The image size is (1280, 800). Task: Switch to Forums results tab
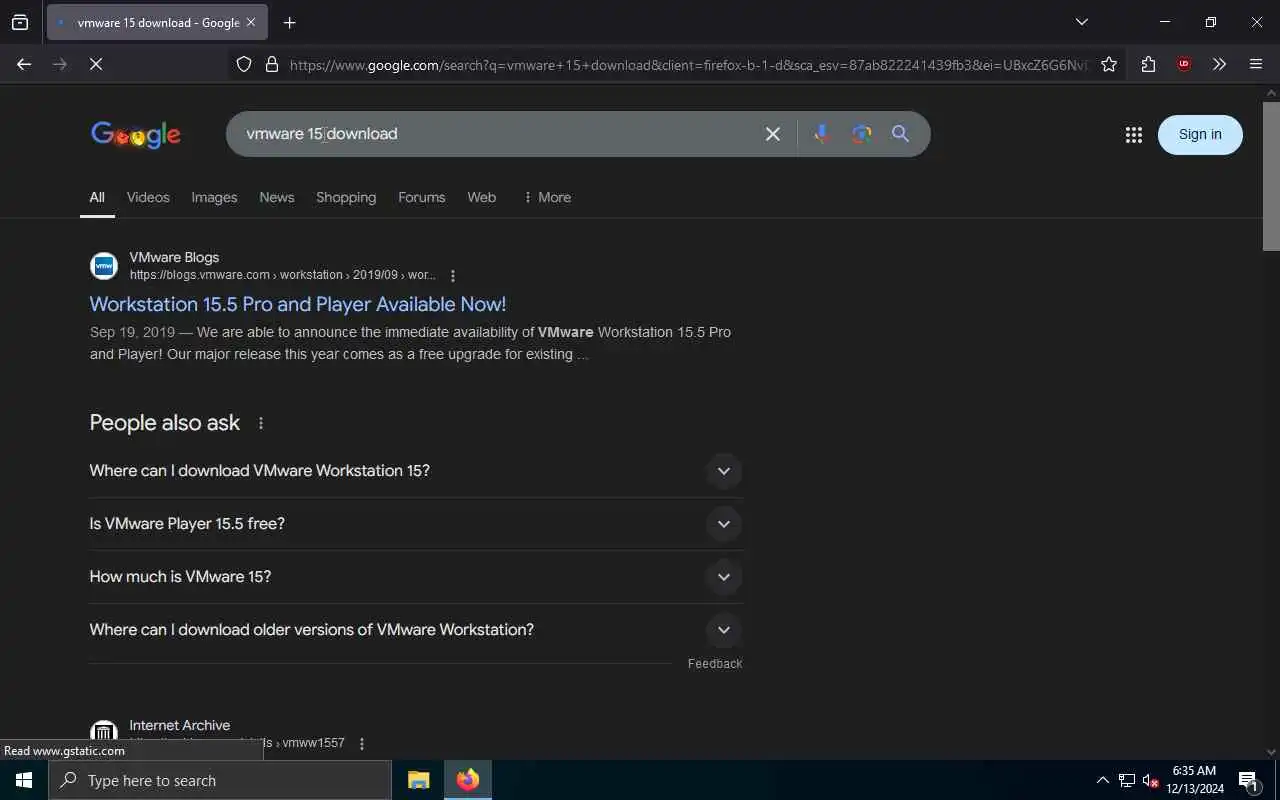click(x=422, y=197)
